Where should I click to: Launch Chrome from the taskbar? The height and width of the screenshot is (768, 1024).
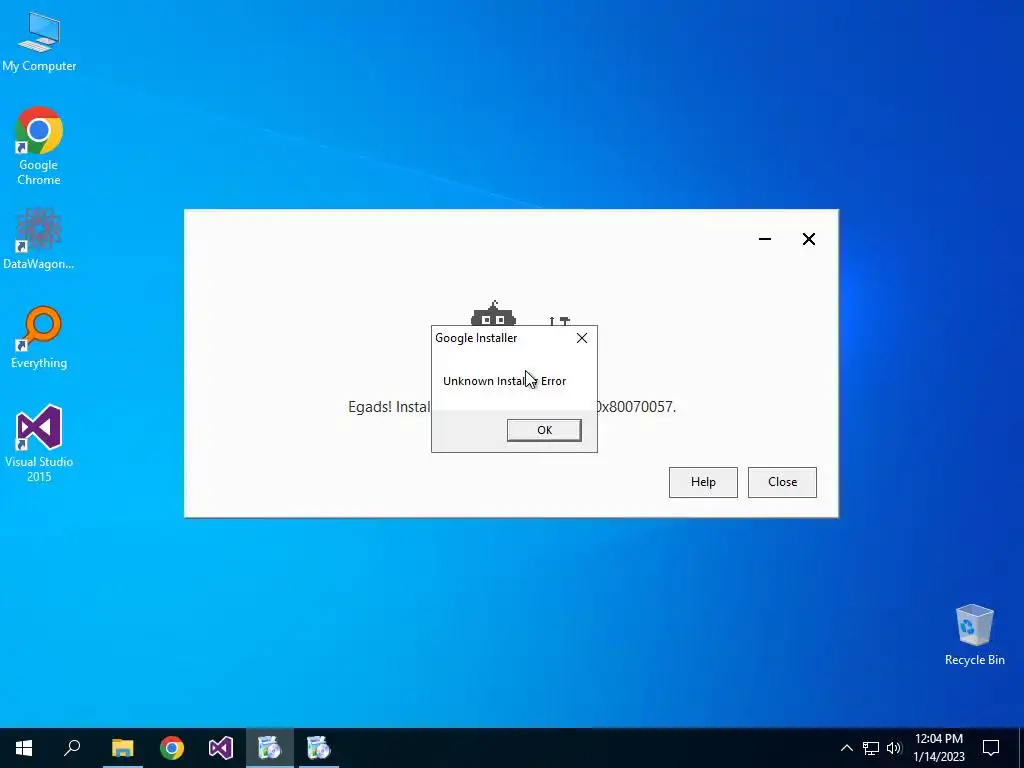(x=172, y=748)
